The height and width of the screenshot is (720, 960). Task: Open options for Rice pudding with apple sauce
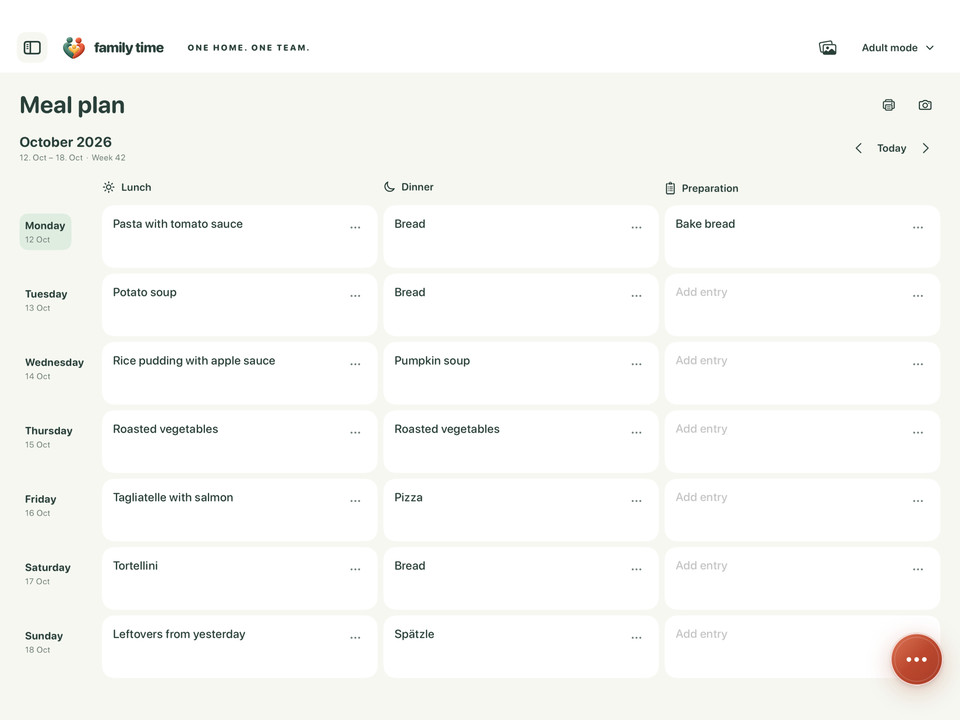355,364
